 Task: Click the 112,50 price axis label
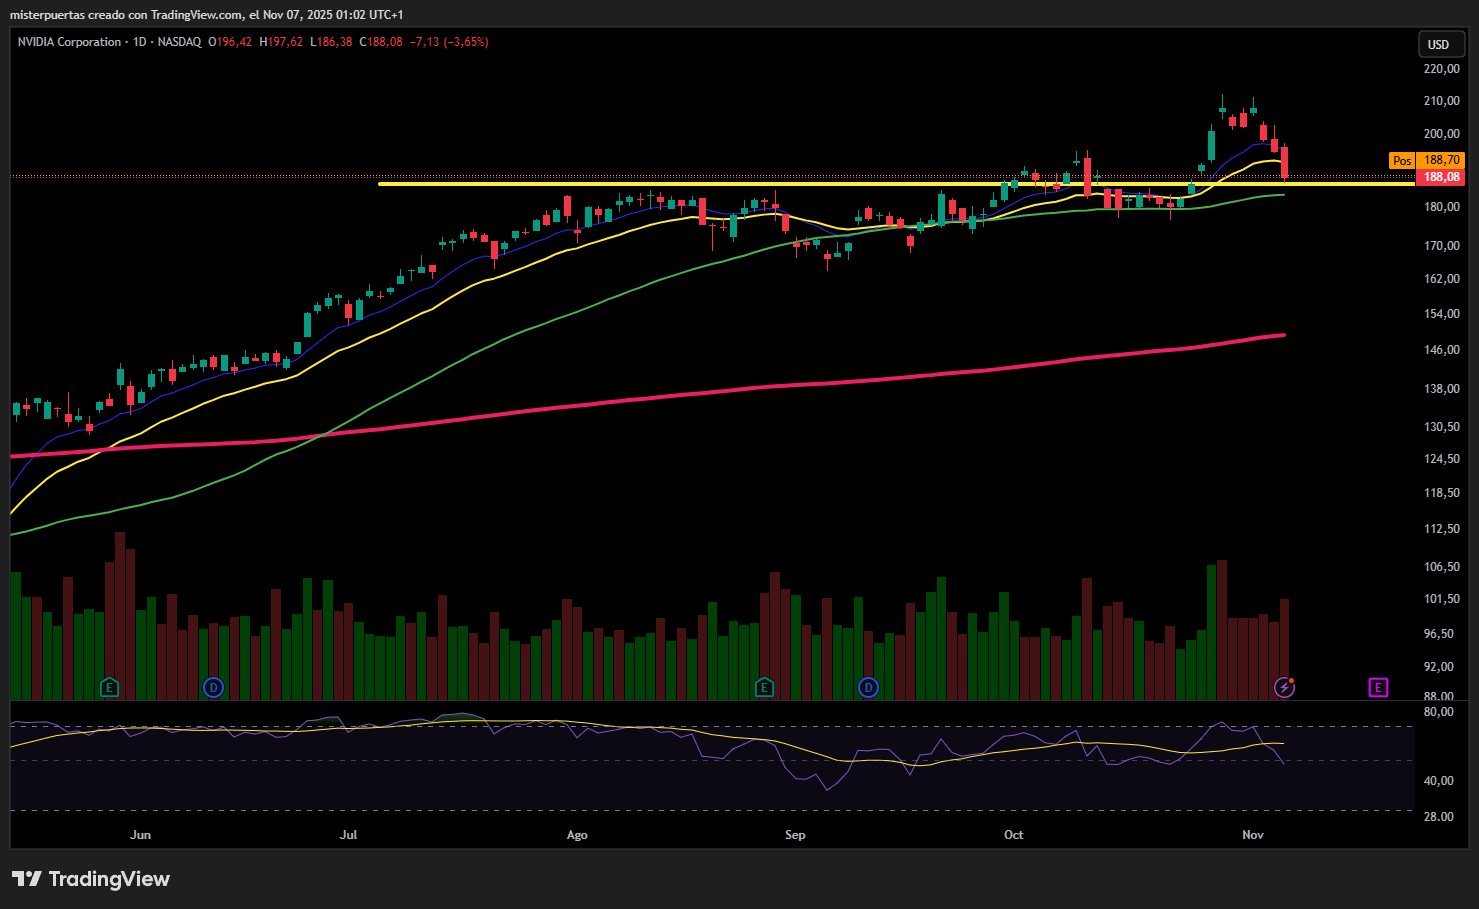point(1441,529)
